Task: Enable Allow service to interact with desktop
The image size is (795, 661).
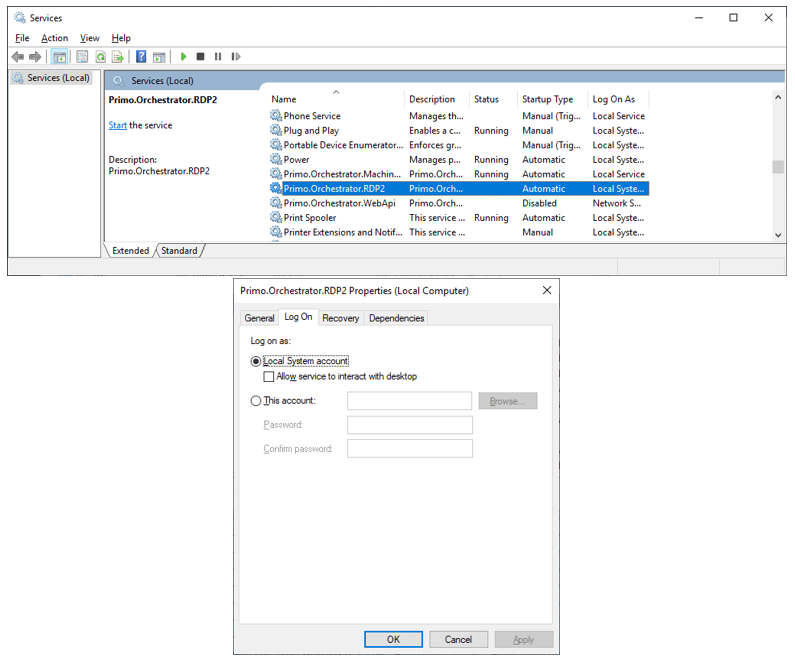Action: (x=268, y=377)
